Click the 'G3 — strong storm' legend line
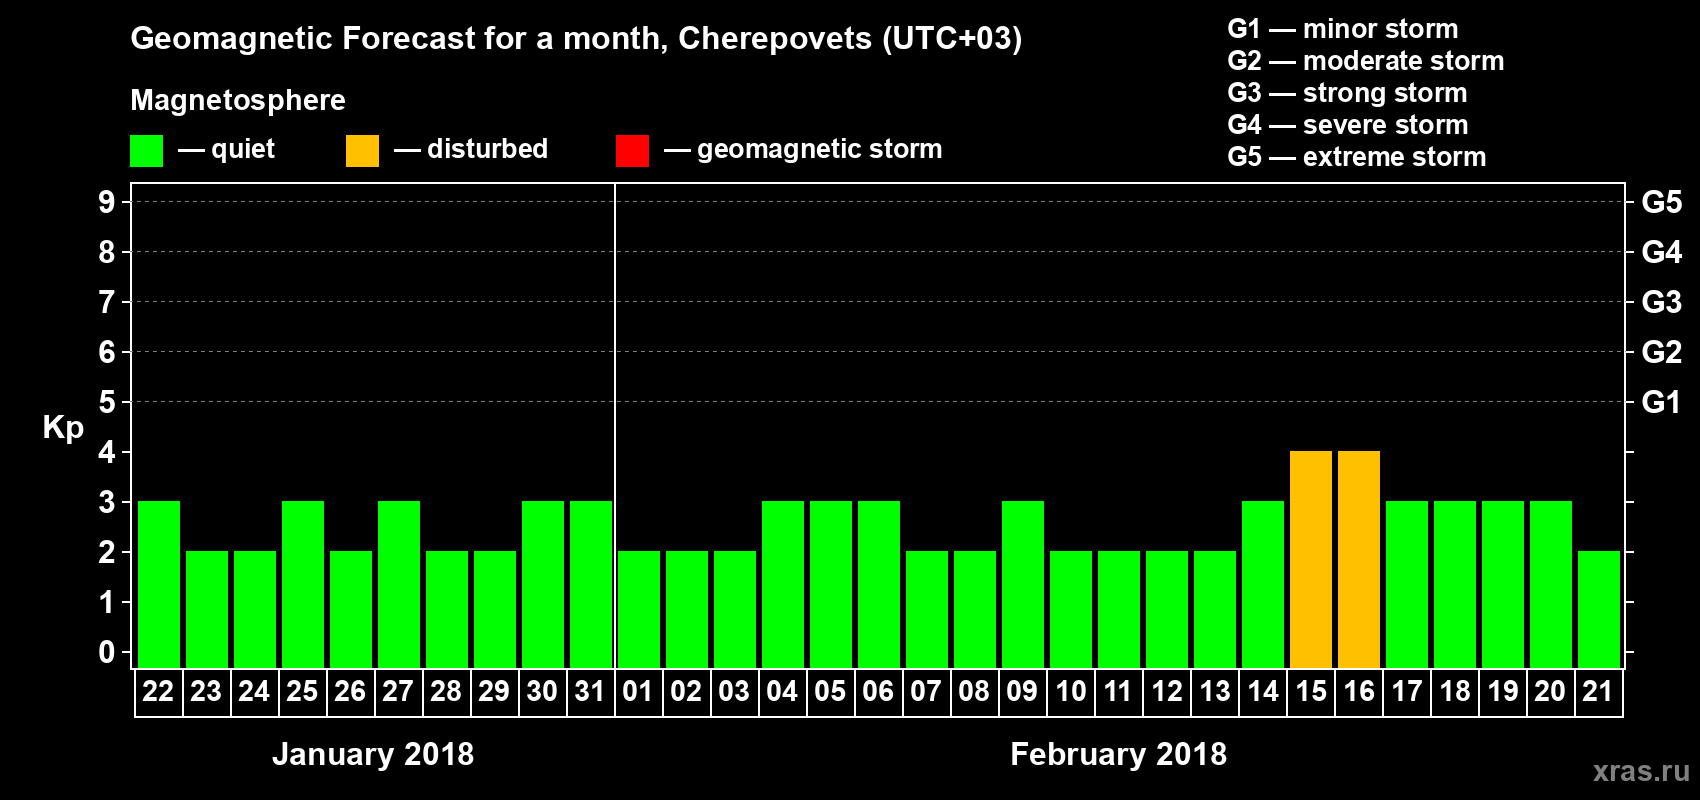This screenshot has height=800, width=1700. click(x=1347, y=93)
